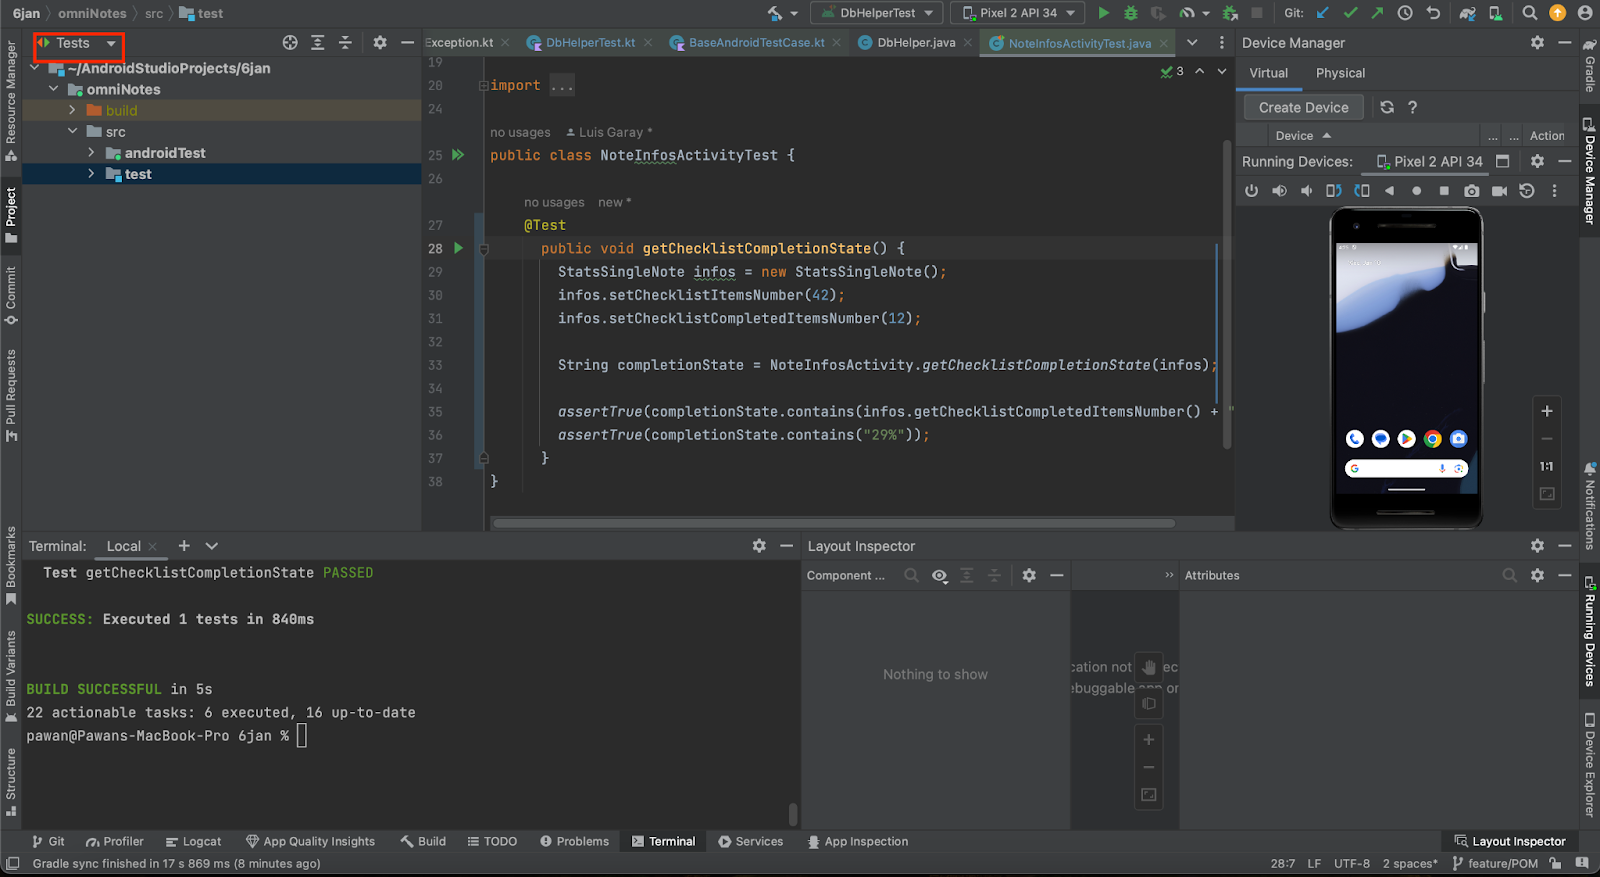Toggle the Project tool window
This screenshot has width=1600, height=877.
coord(11,214)
